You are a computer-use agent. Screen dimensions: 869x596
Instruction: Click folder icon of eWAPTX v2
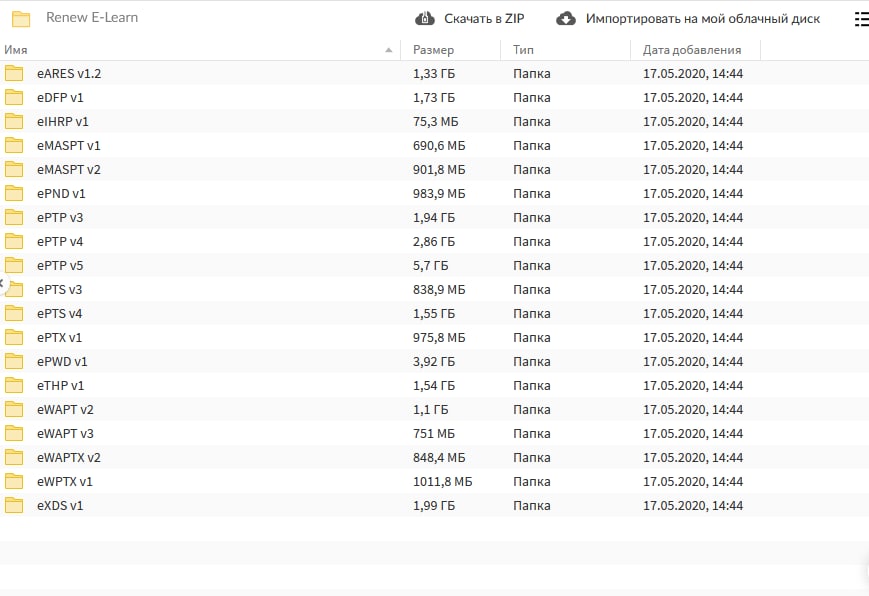[14, 457]
